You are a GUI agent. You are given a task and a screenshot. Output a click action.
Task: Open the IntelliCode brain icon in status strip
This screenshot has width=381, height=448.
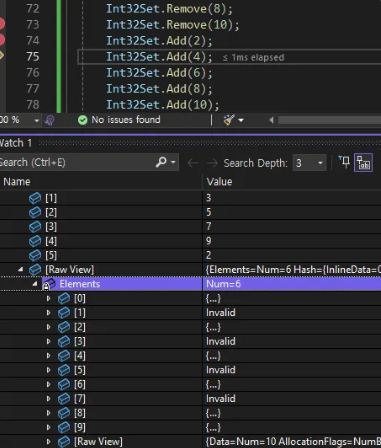(x=49, y=120)
